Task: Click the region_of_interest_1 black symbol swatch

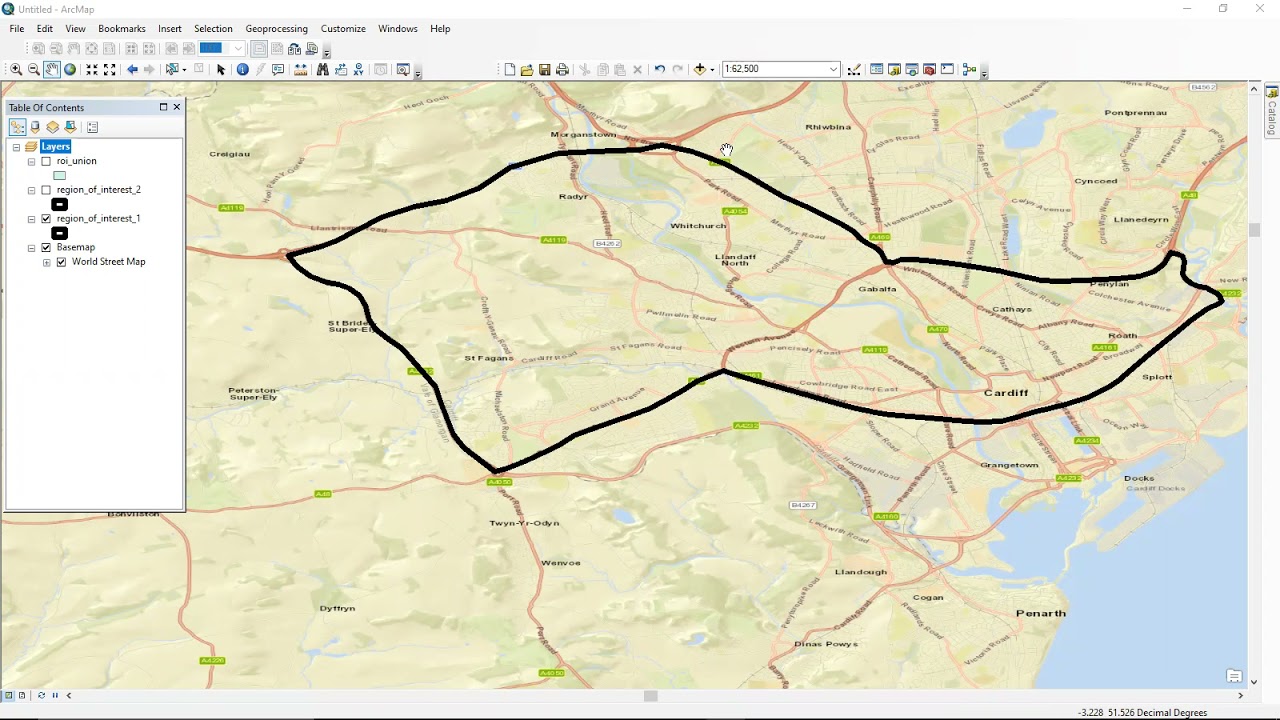Action: point(60,233)
